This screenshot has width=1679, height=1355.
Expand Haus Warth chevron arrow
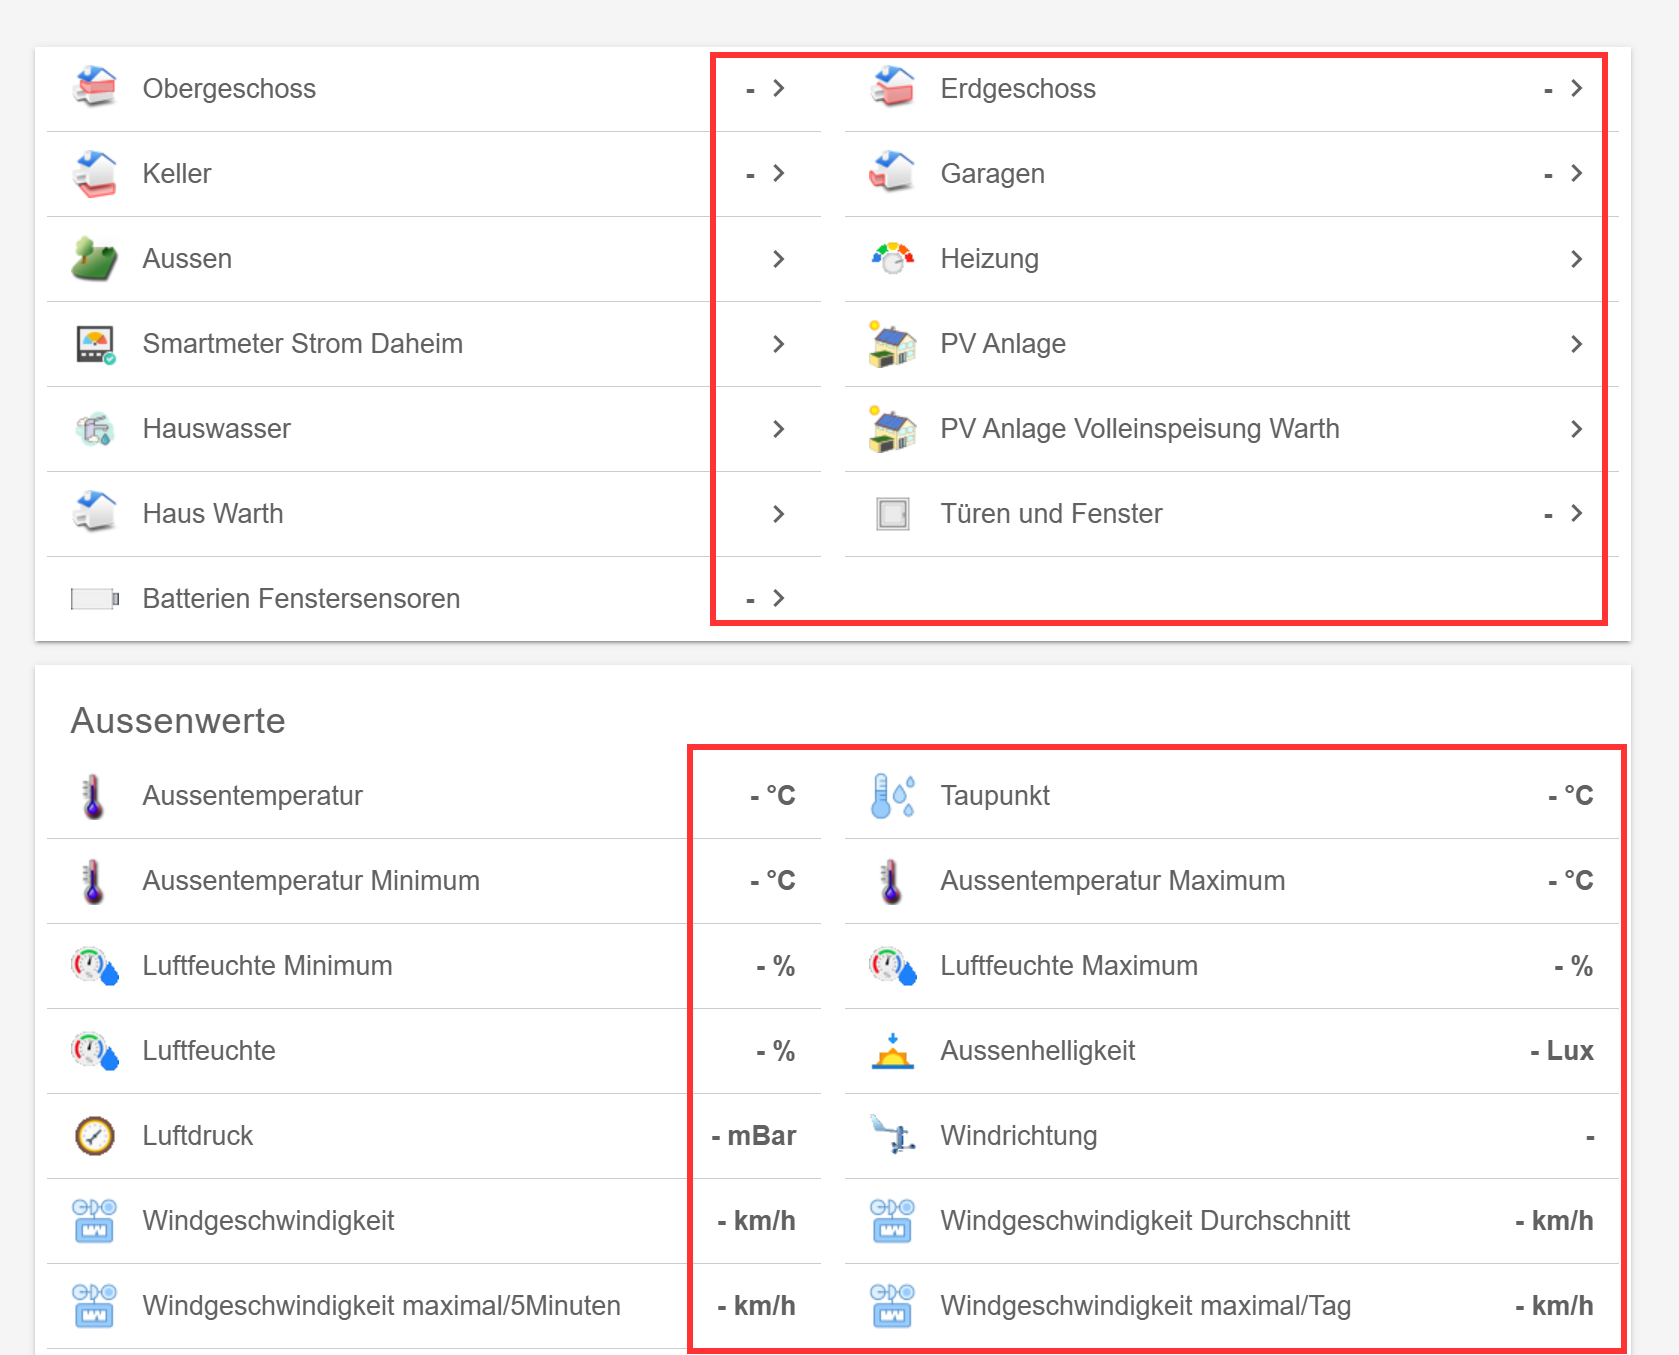[x=778, y=514]
